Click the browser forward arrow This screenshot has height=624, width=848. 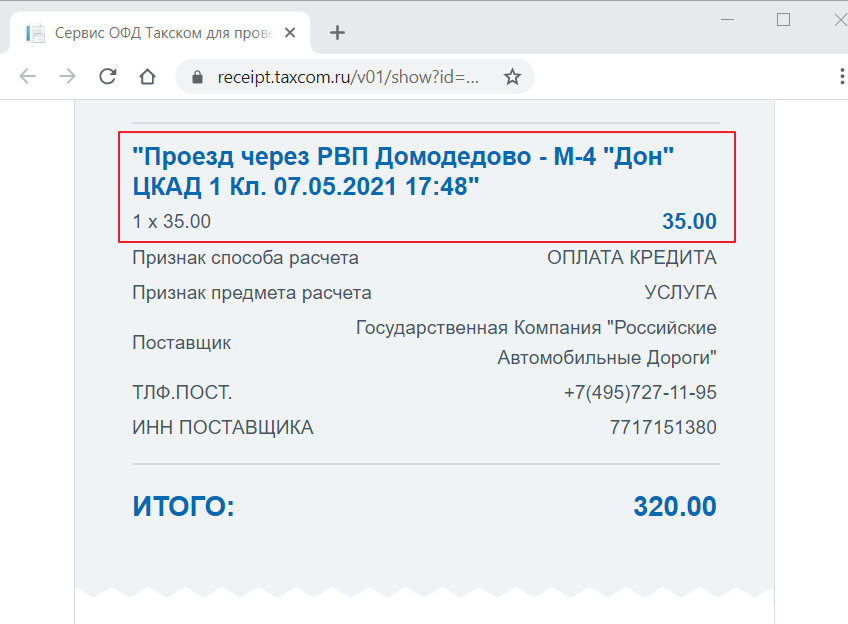[x=67, y=77]
